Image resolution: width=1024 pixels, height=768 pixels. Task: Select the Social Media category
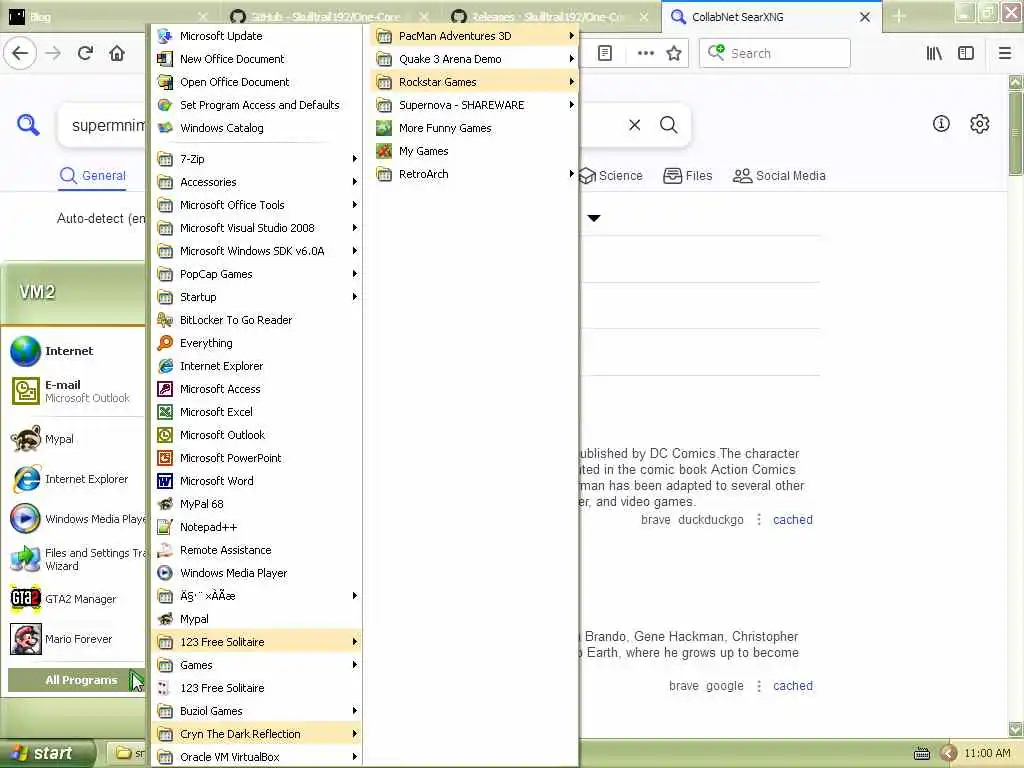[x=779, y=176]
